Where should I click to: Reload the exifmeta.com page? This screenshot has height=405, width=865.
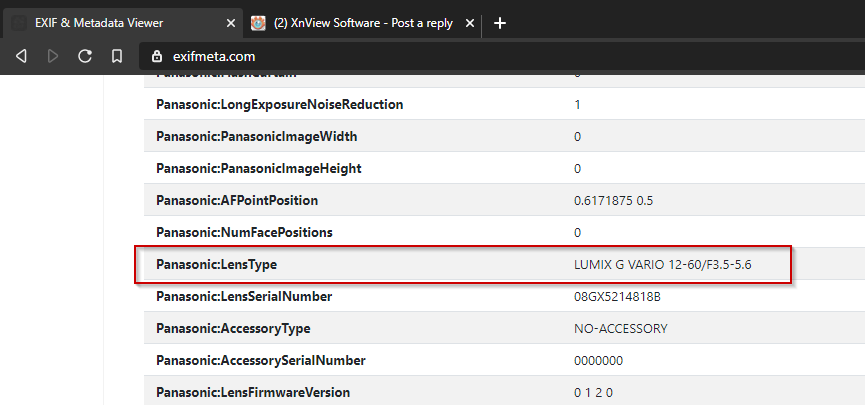[85, 57]
